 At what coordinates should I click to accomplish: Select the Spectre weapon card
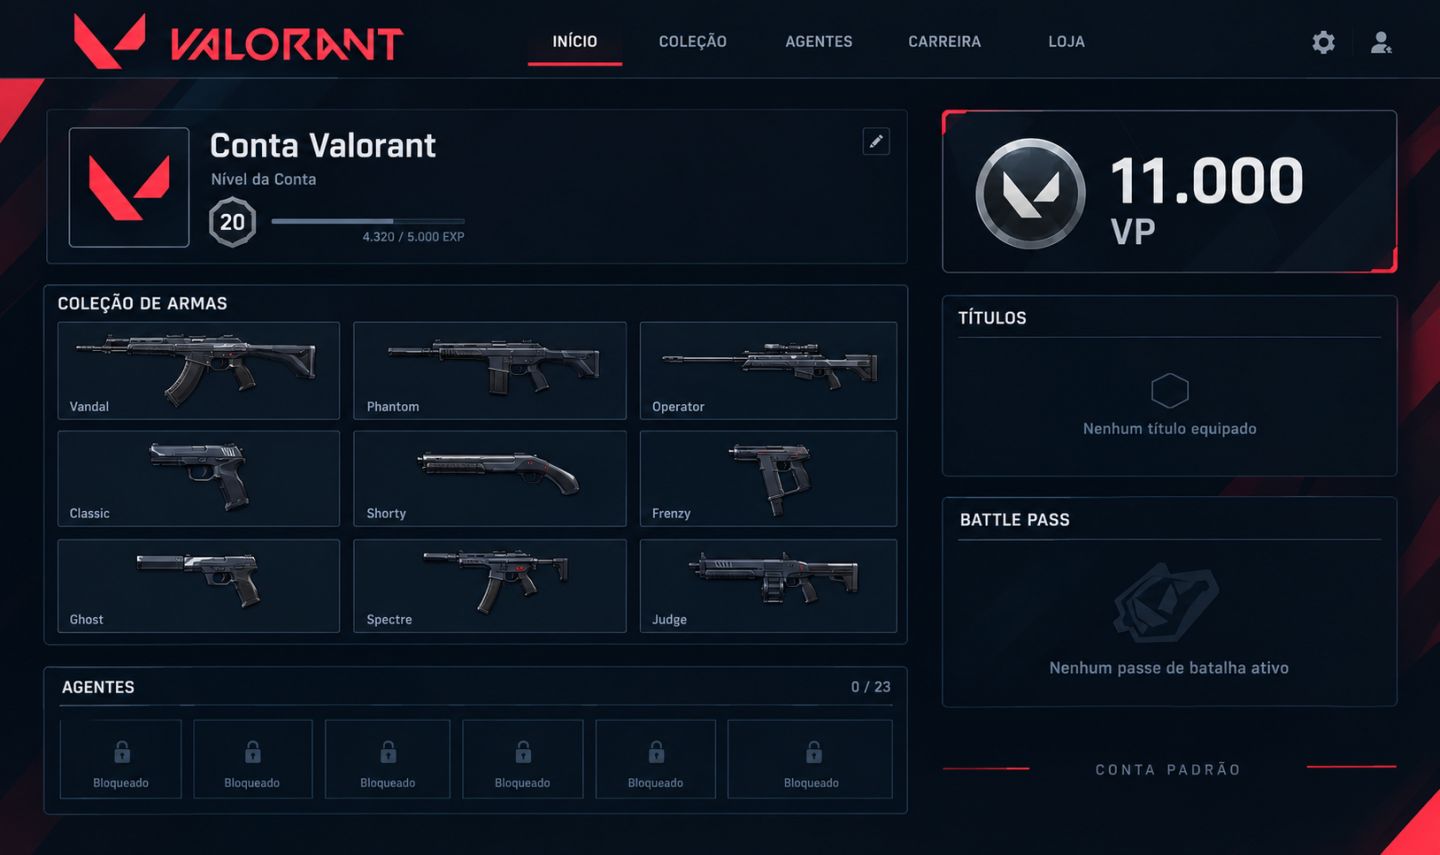click(x=490, y=586)
